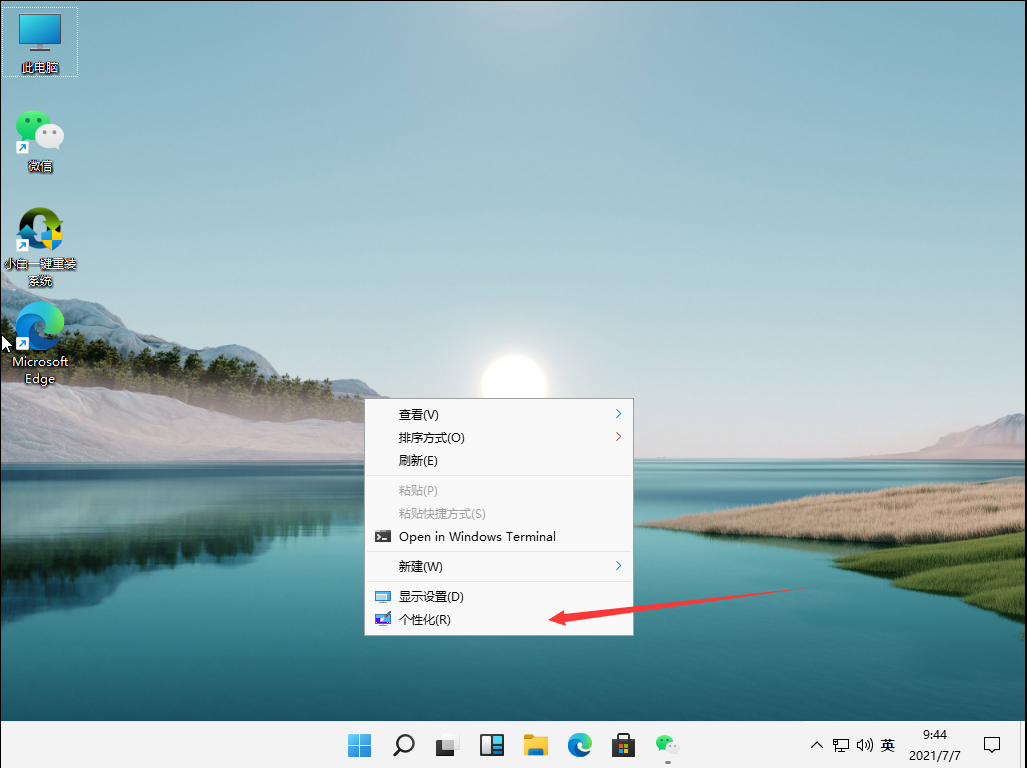Launch Microsoft Edge desktop shortcut
The width and height of the screenshot is (1027, 768).
coord(40,328)
